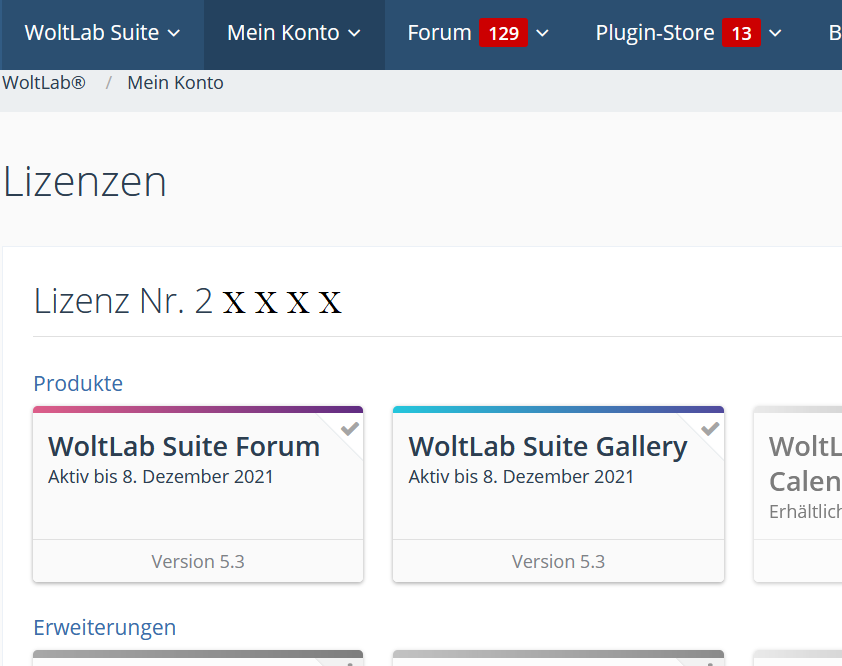This screenshot has height=666, width=842.
Task: Expand the Forum menu chevron
Action: [x=543, y=34]
